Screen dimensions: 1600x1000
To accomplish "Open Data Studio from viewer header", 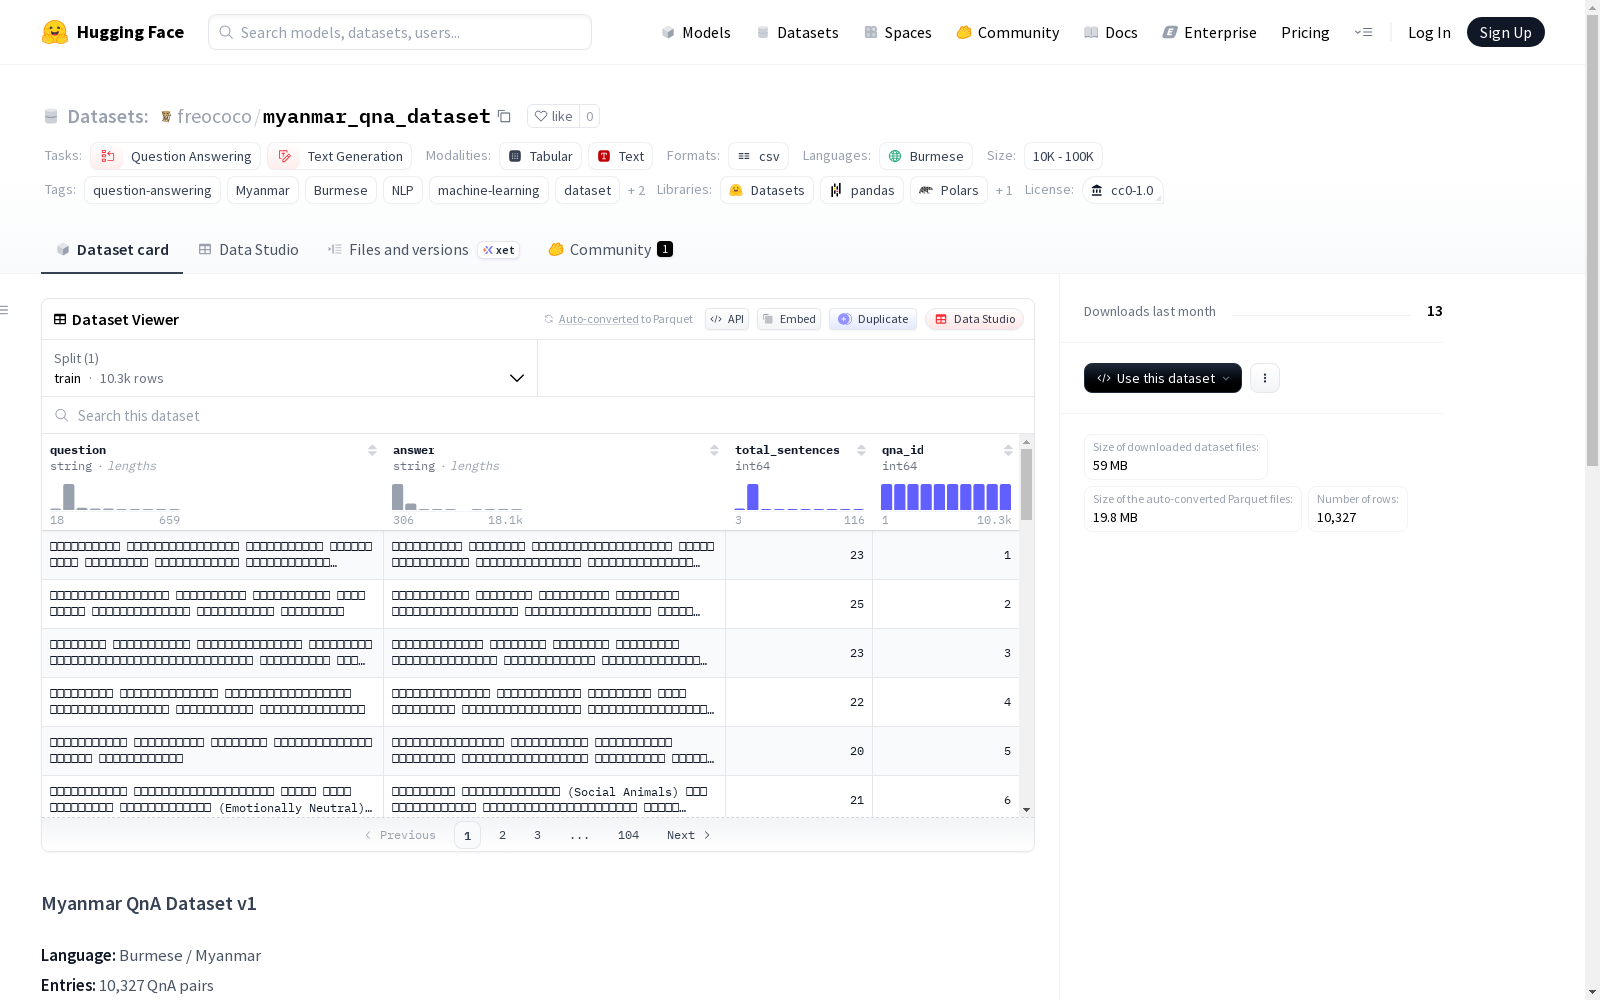I will point(975,319).
